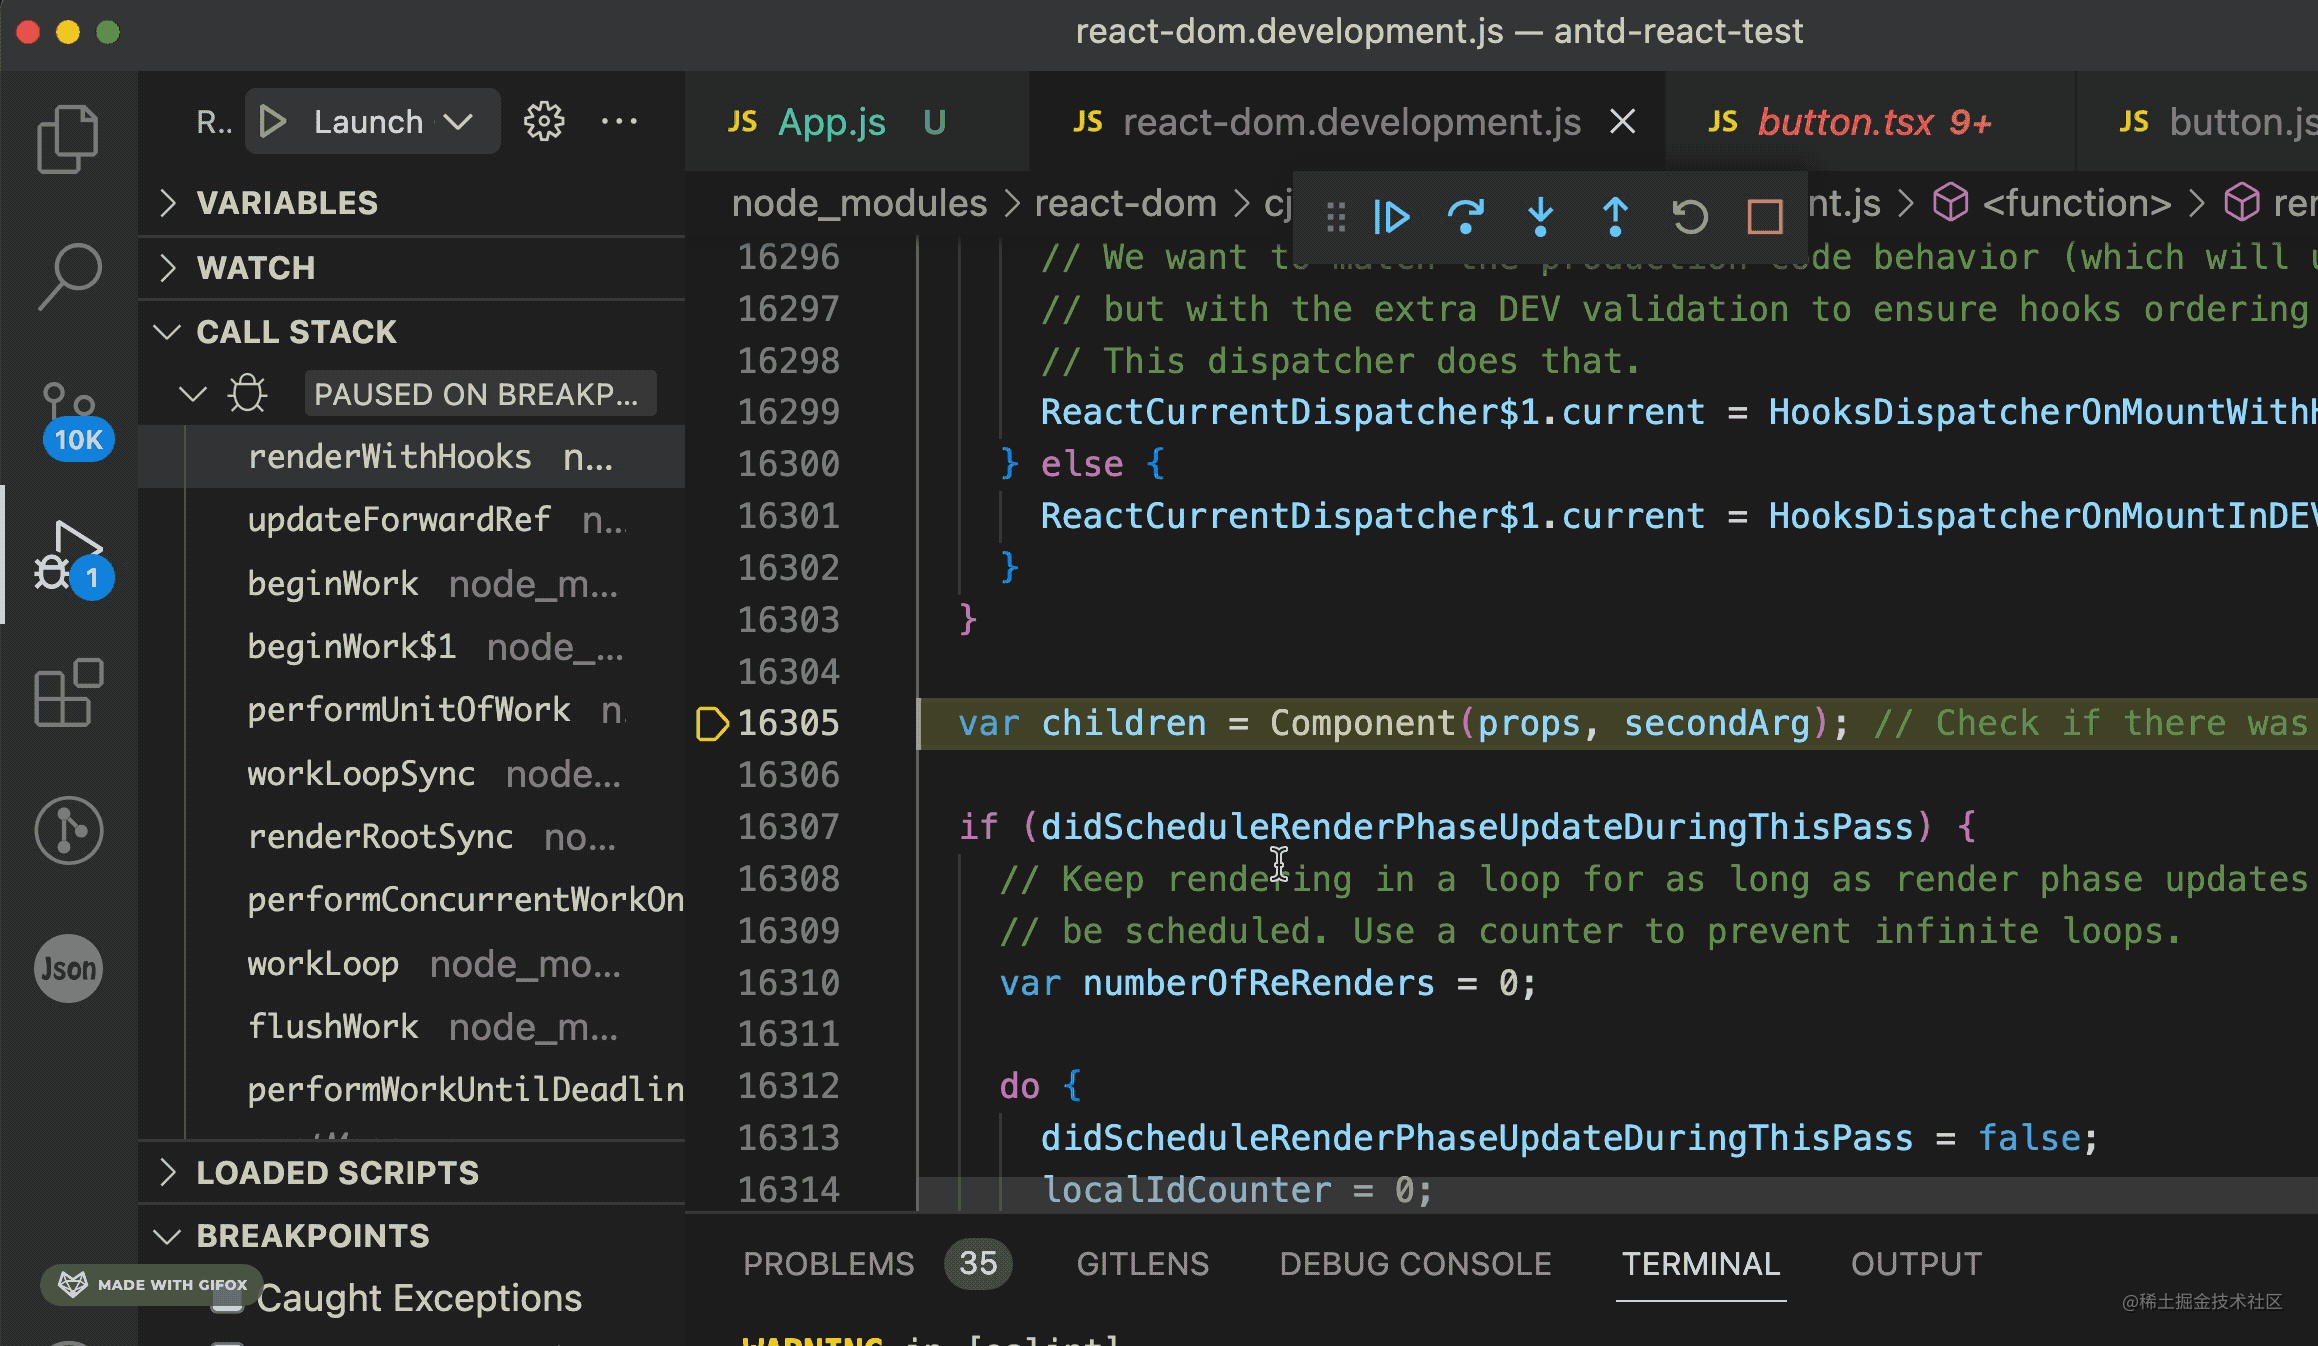Switch to the DEBUG CONSOLE tab

[x=1415, y=1264]
